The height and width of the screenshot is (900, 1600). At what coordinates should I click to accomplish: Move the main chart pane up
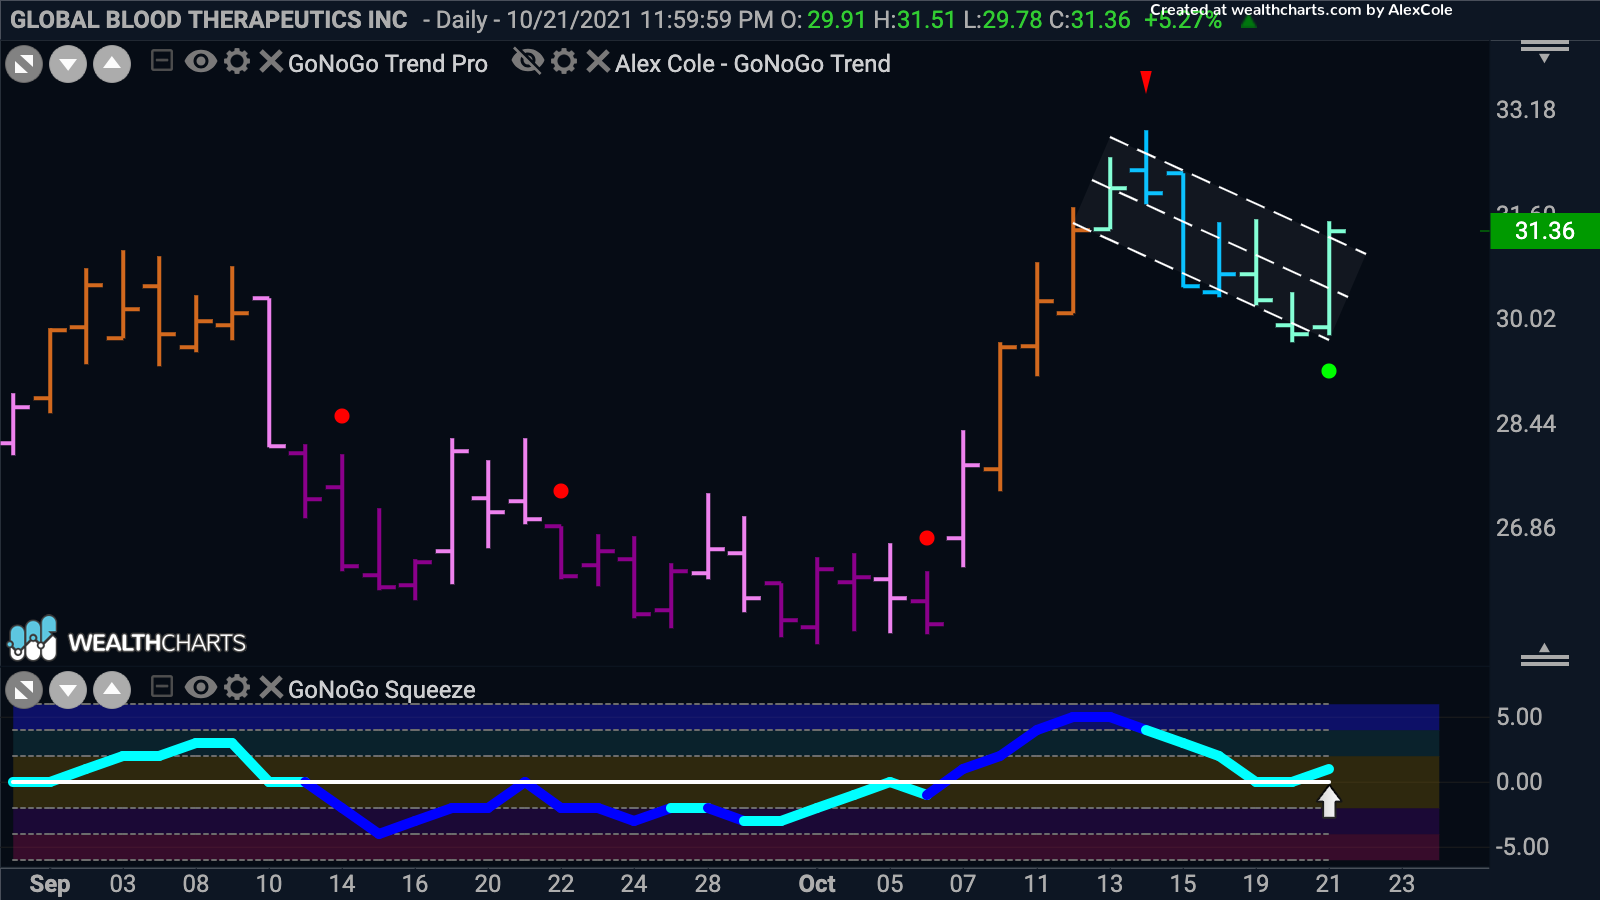pyautogui.click(x=112, y=65)
